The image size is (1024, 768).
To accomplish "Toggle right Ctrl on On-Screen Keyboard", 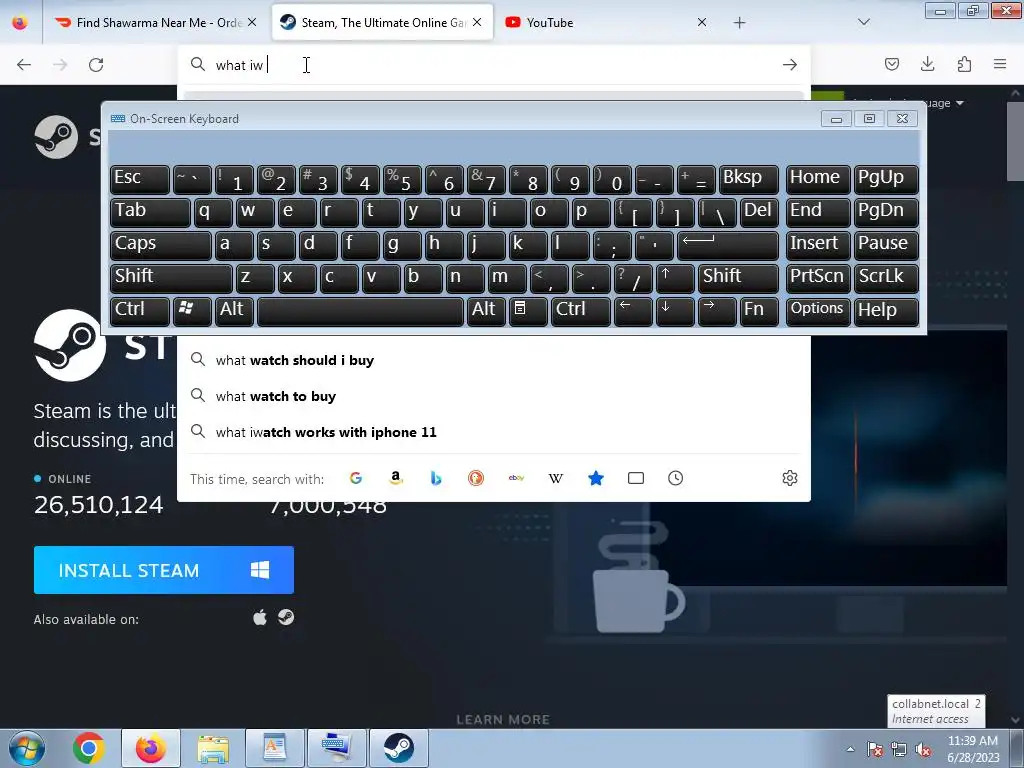I will [581, 310].
